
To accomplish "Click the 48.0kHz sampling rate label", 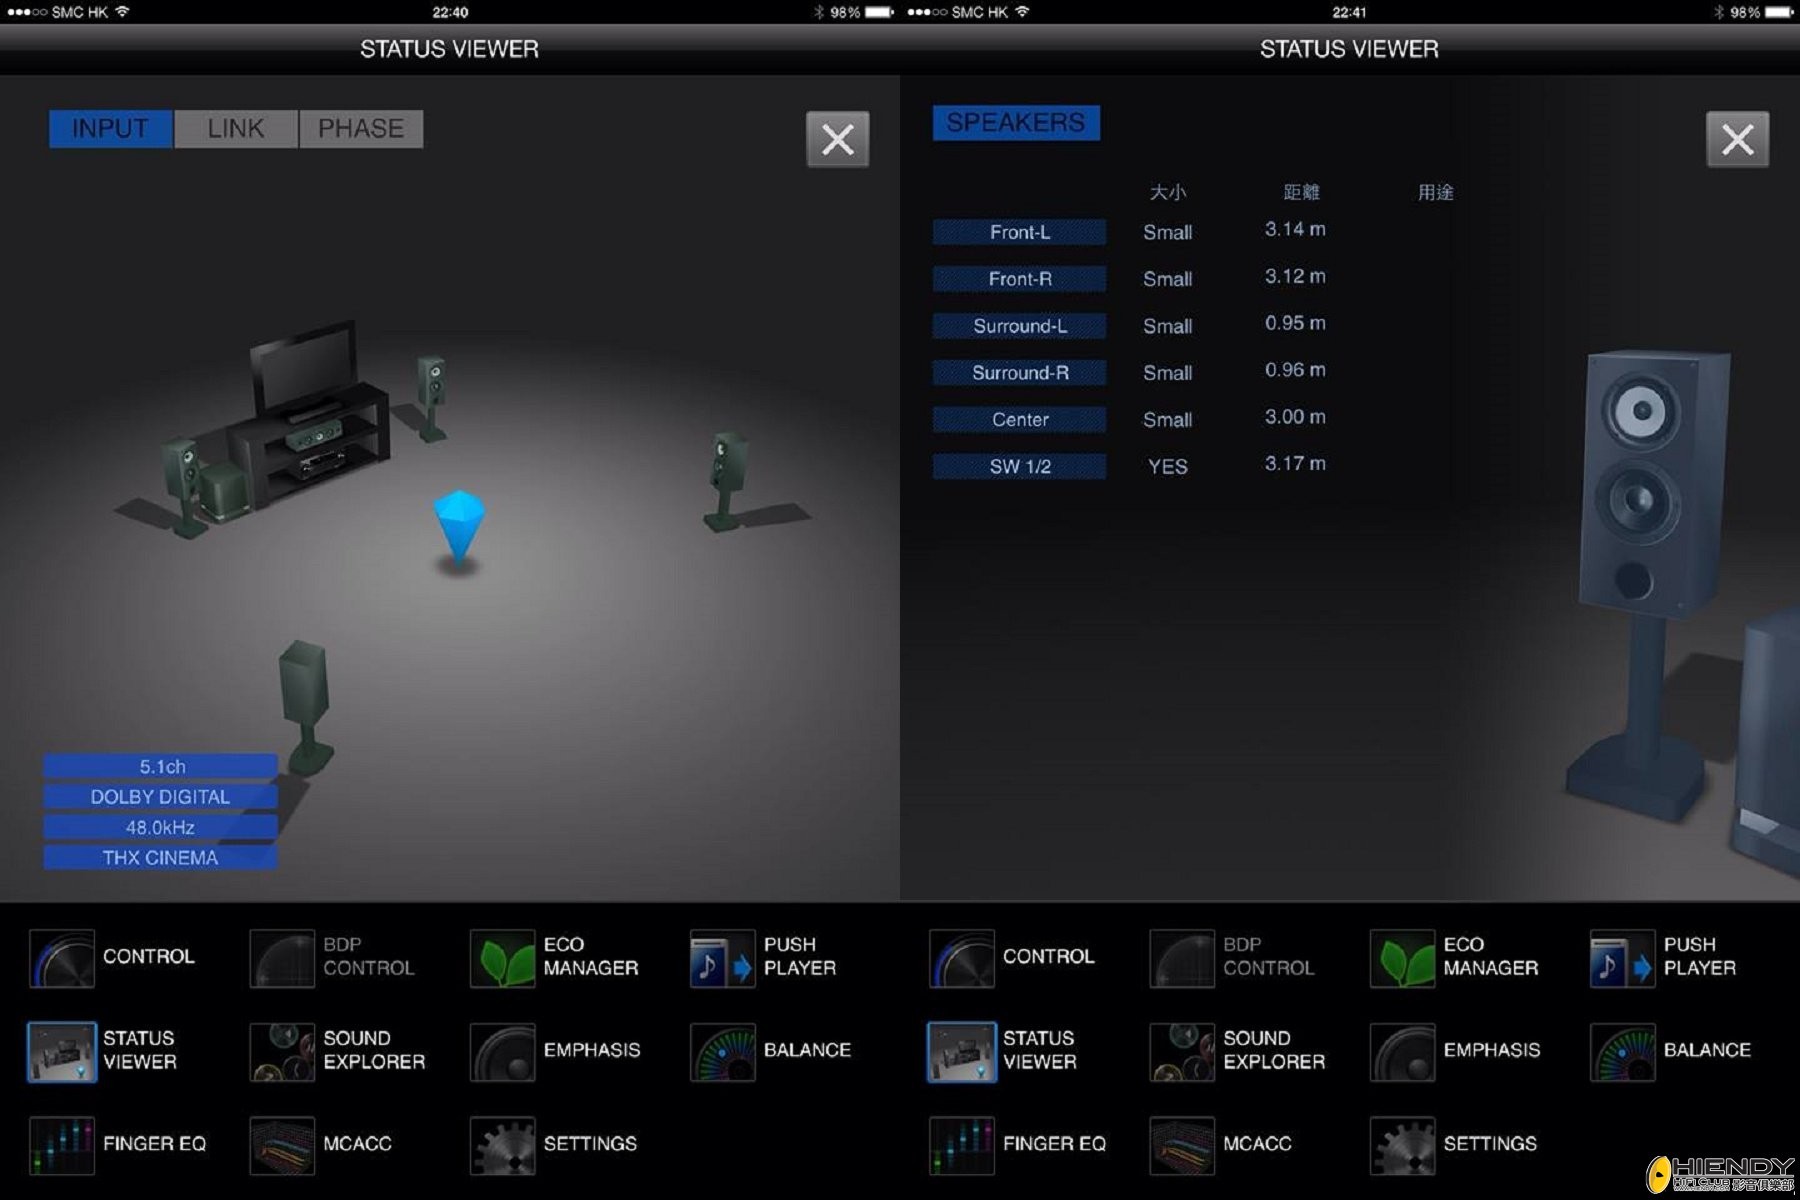I will (161, 827).
